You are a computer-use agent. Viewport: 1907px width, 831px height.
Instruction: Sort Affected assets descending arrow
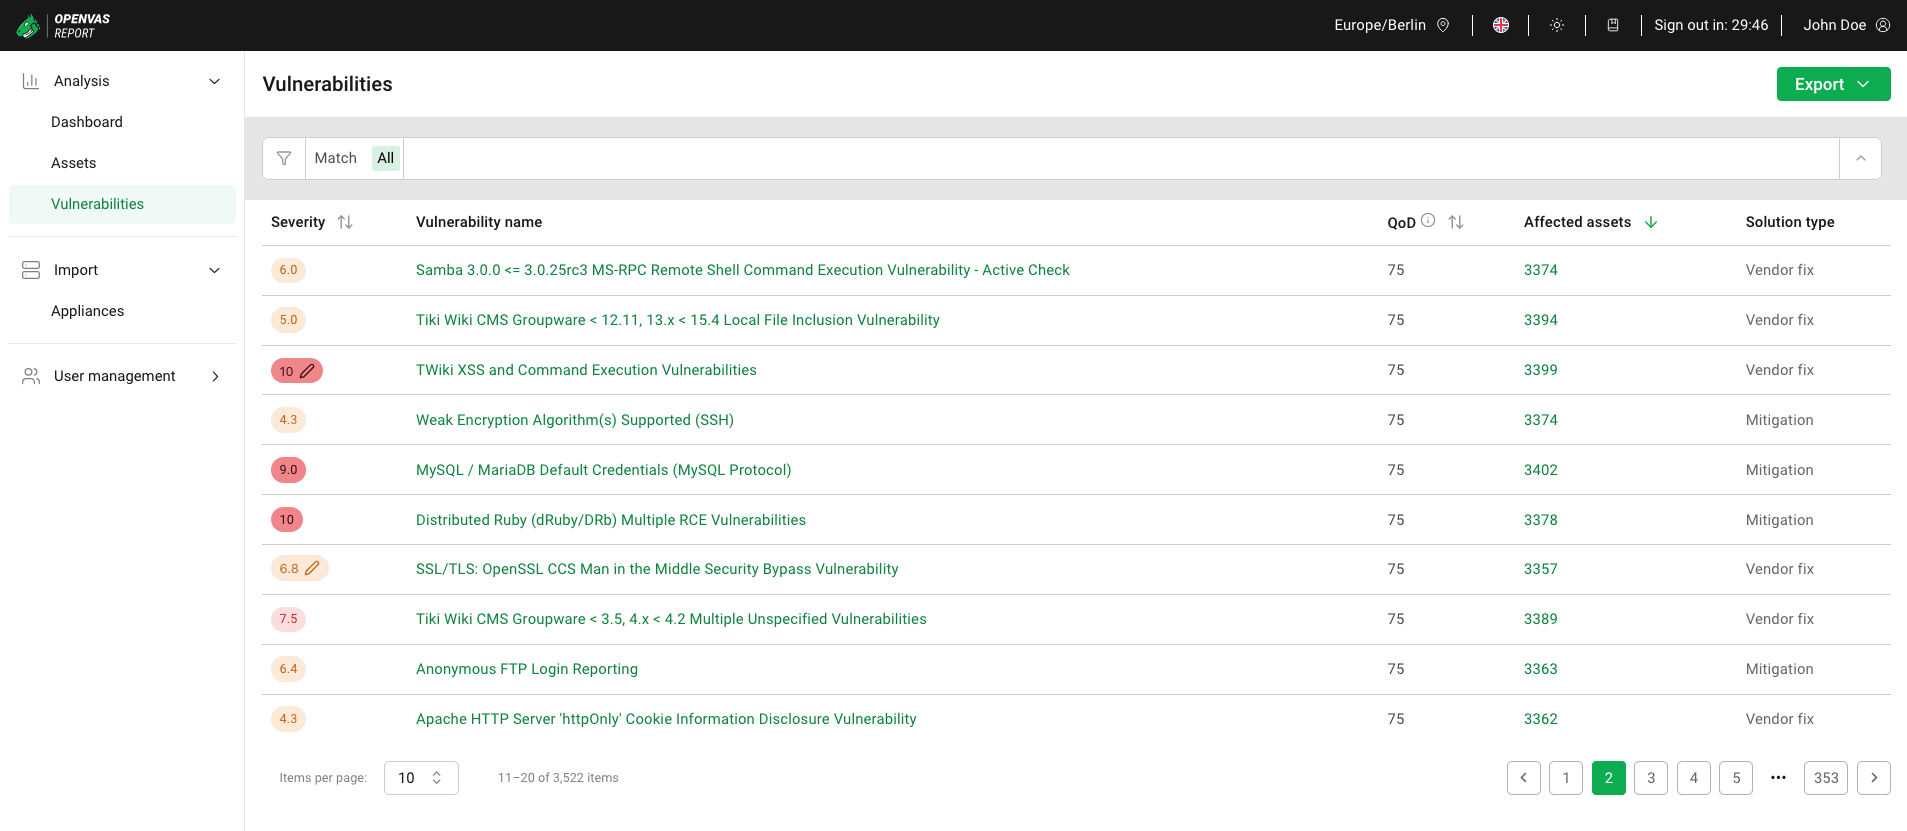(x=1651, y=222)
